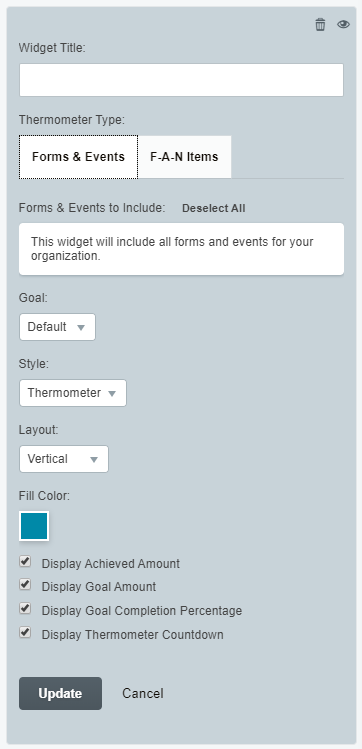Uncheck Display Goal Amount
This screenshot has height=749, width=362.
[25, 585]
